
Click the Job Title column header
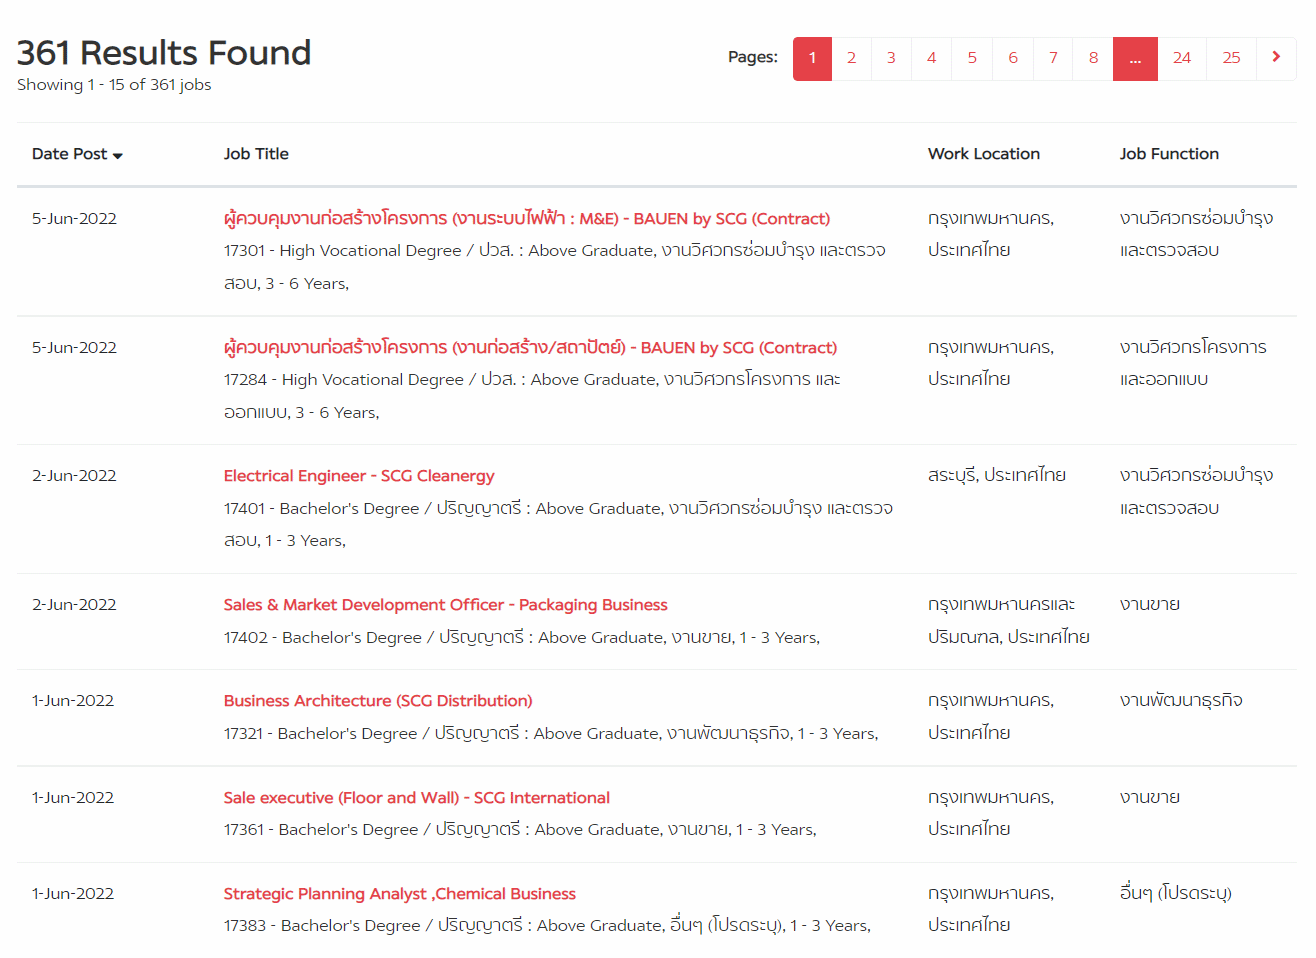[256, 154]
